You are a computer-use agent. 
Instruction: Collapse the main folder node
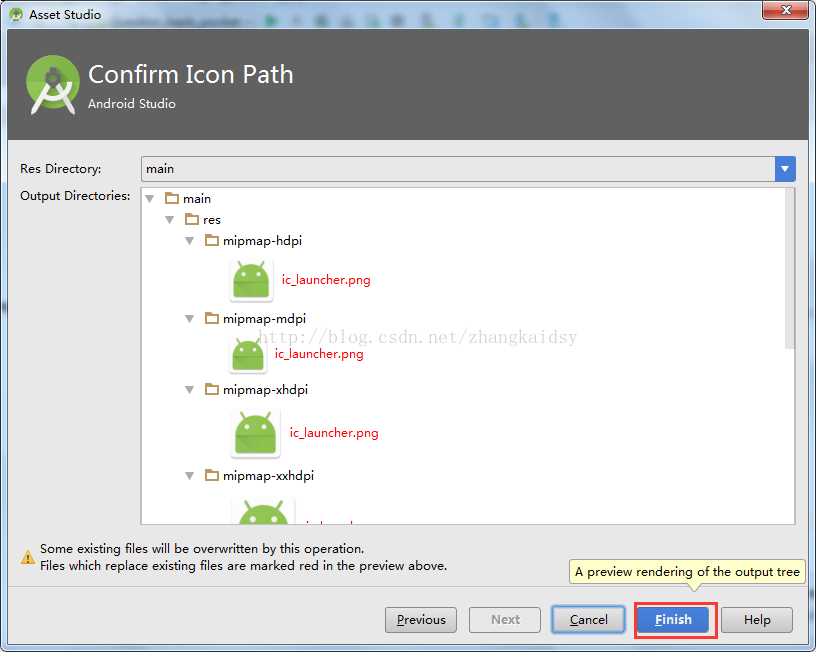150,199
